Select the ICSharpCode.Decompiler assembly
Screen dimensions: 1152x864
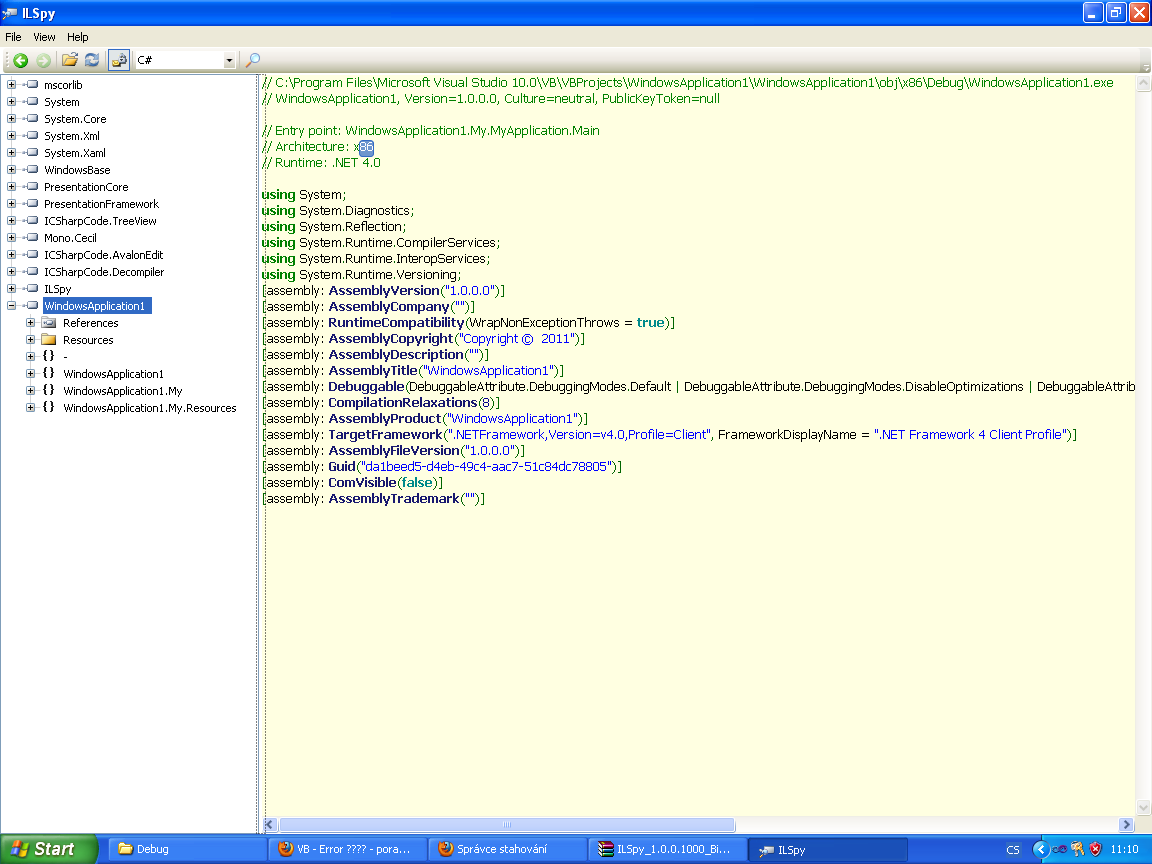tap(103, 272)
